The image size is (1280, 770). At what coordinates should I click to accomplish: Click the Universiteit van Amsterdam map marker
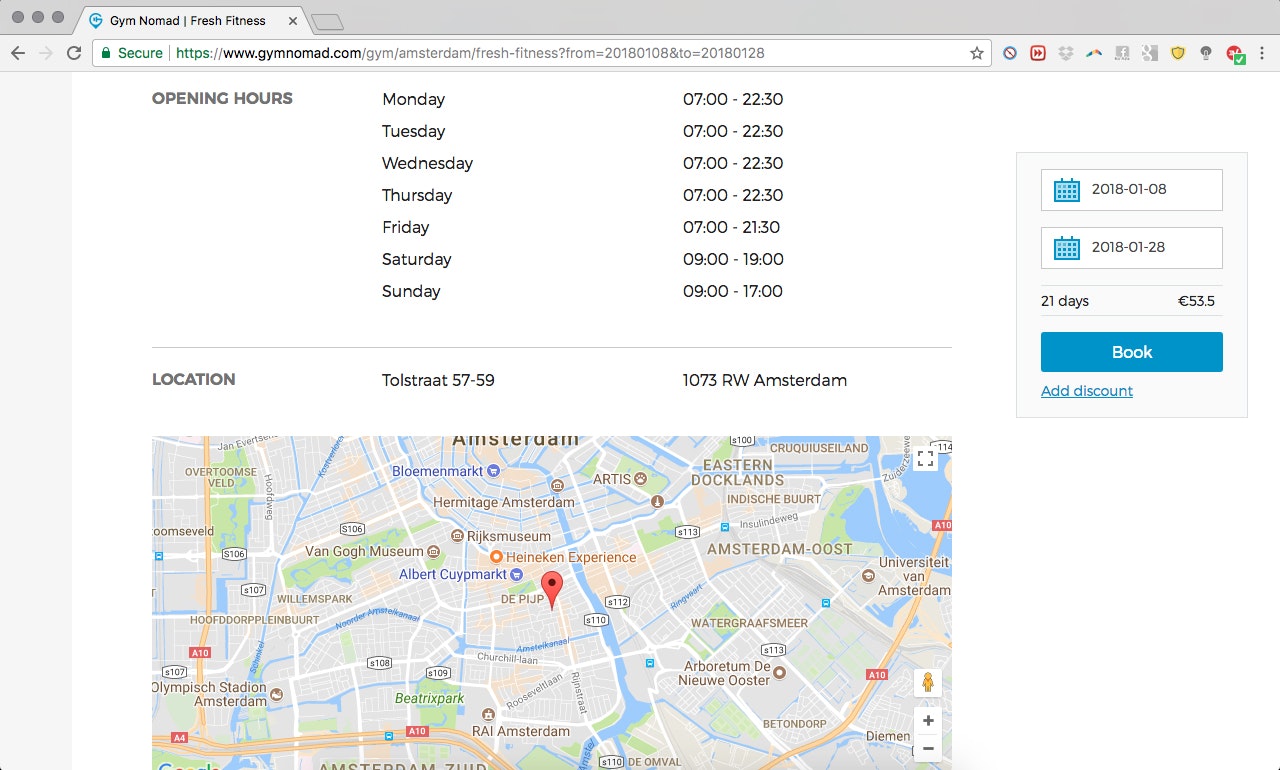pyautogui.click(x=866, y=576)
